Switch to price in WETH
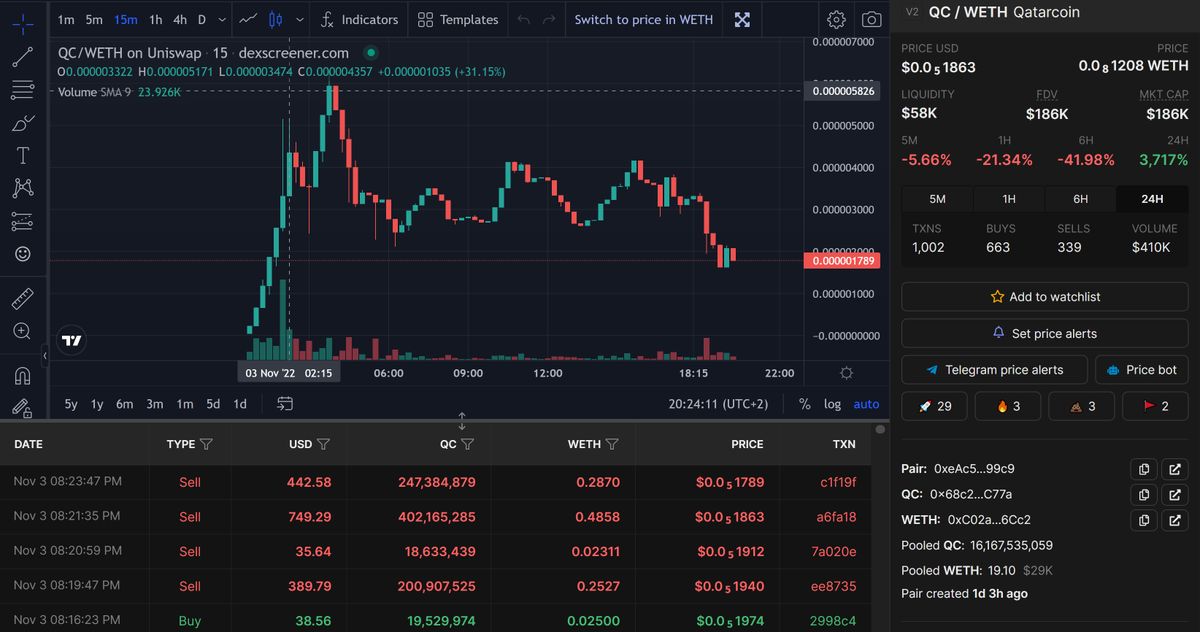 click(x=644, y=20)
